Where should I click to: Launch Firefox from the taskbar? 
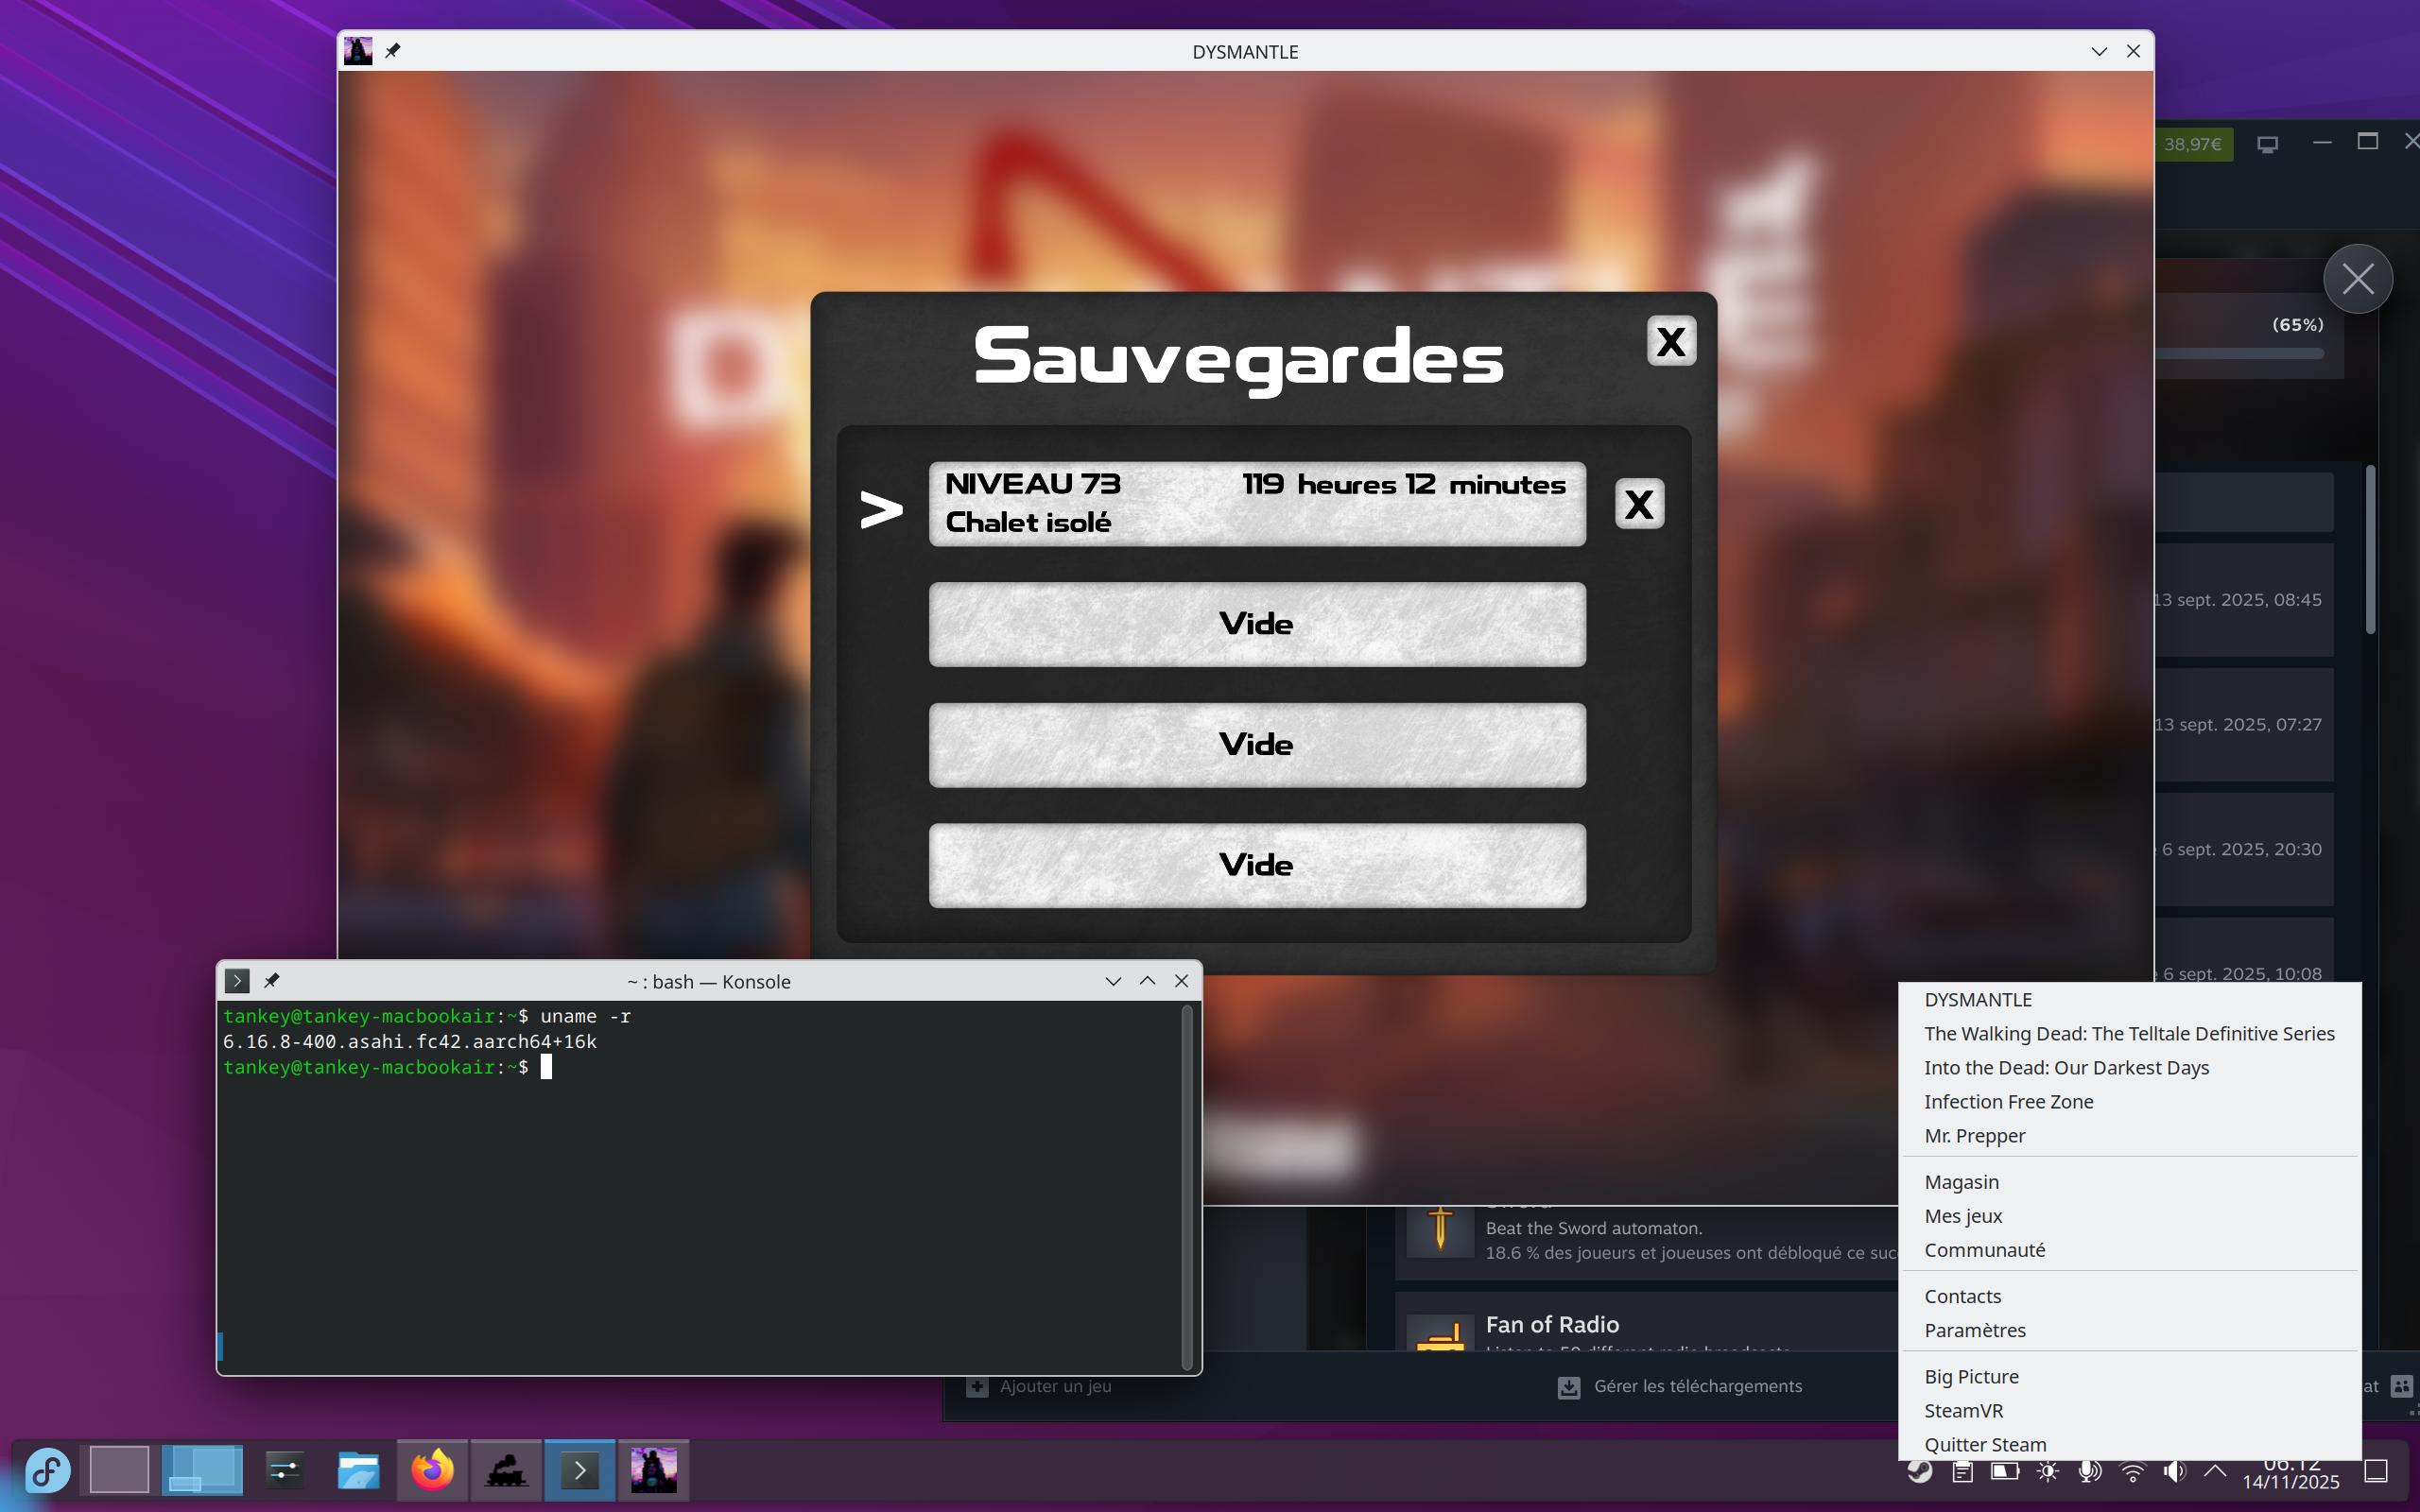pyautogui.click(x=432, y=1470)
